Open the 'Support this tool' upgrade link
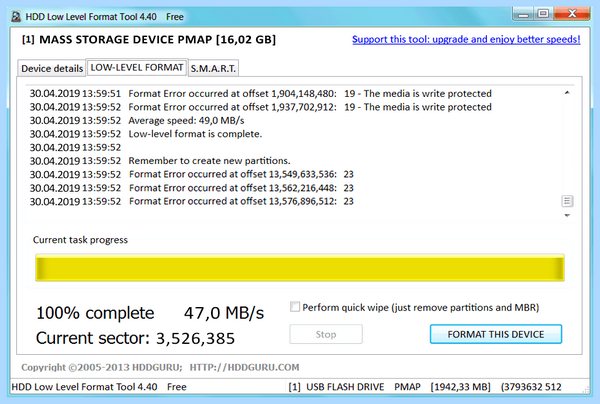Screen dimensions: 600x404 click(466, 39)
